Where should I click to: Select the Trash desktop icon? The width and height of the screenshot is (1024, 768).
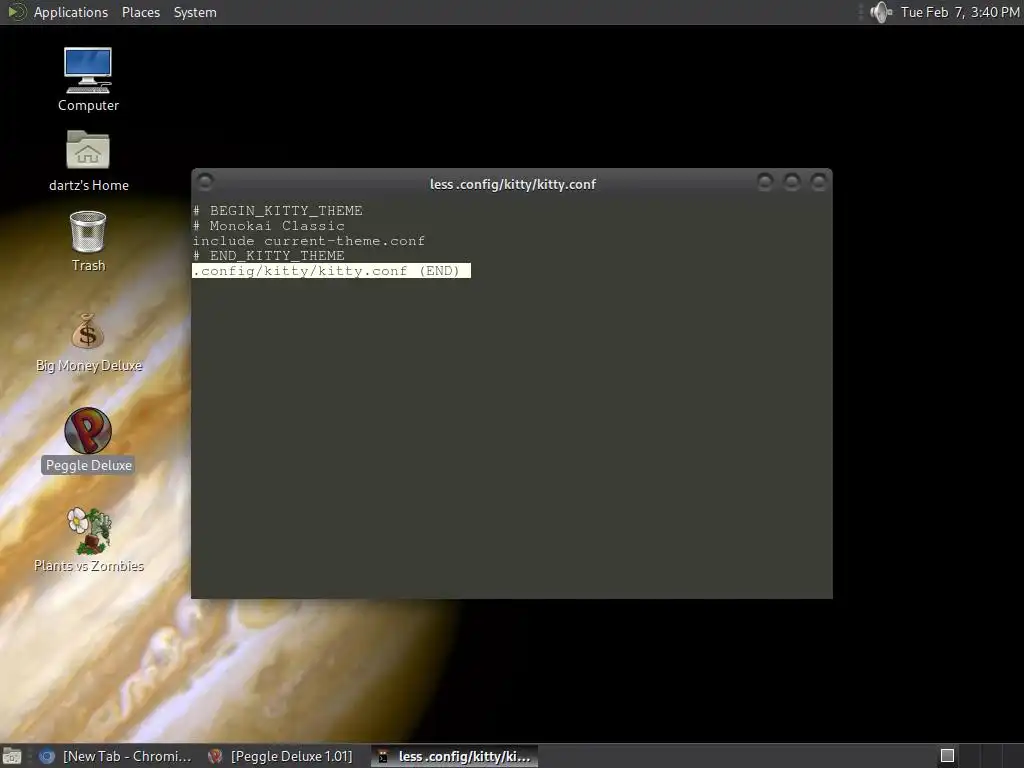(88, 241)
